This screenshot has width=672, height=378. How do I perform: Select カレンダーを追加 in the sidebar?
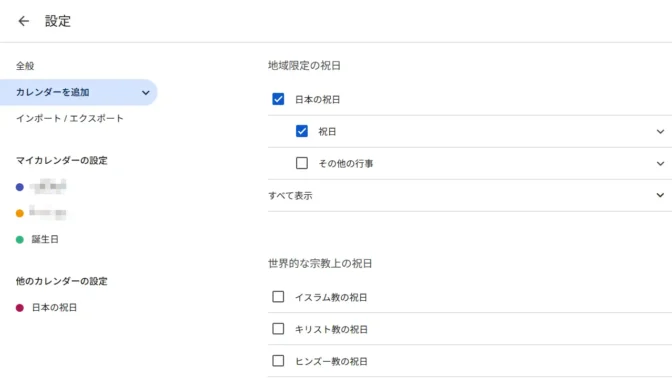(x=78, y=92)
